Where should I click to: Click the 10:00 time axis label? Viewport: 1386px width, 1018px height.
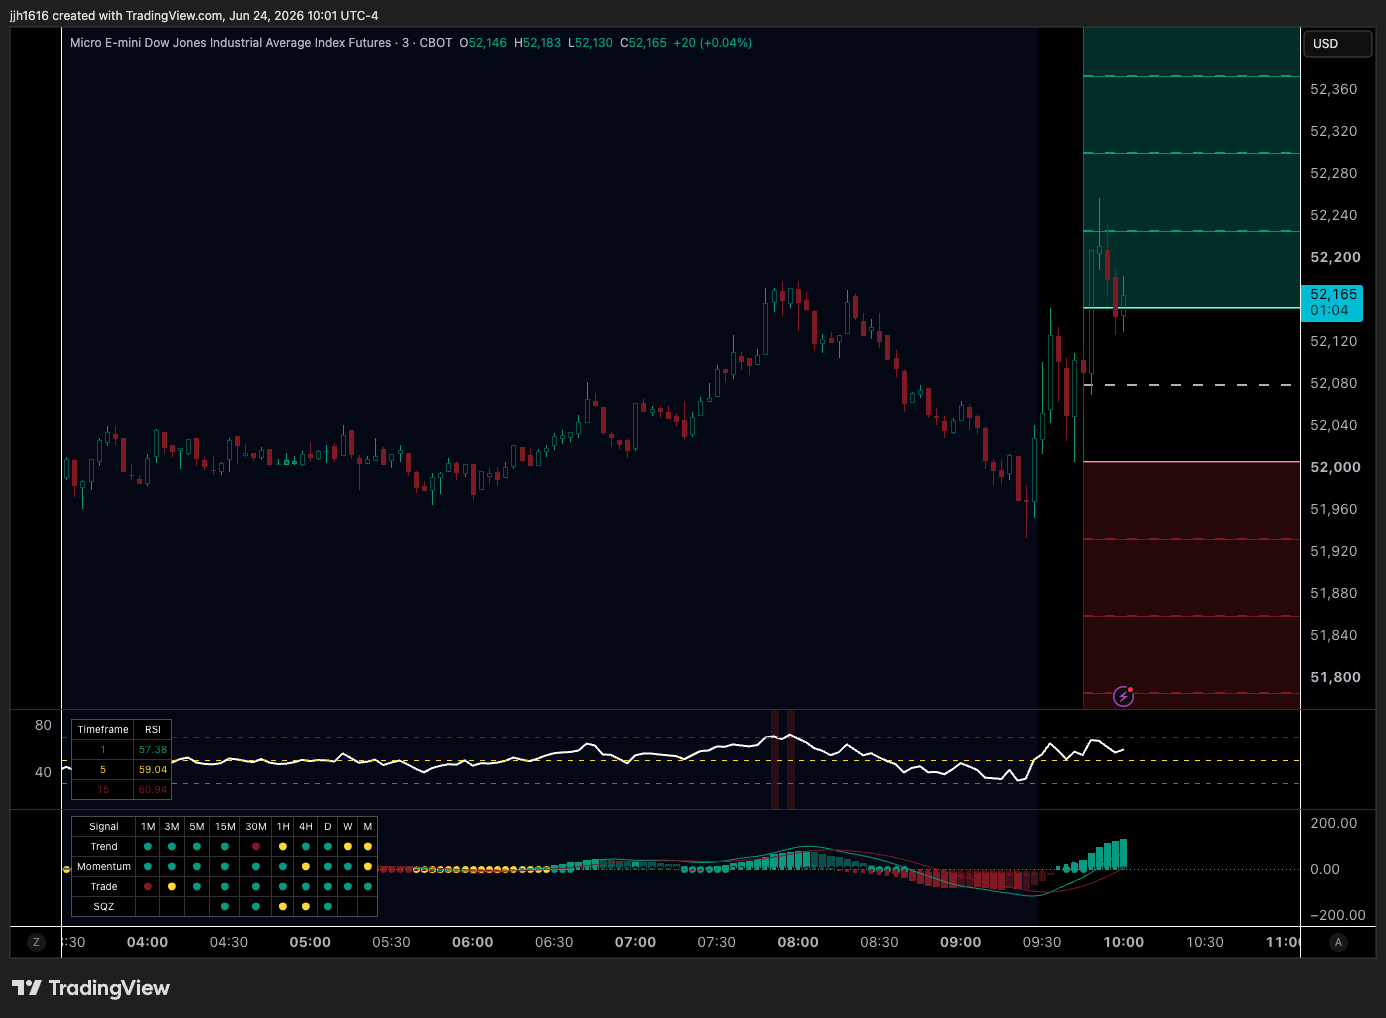(1123, 942)
